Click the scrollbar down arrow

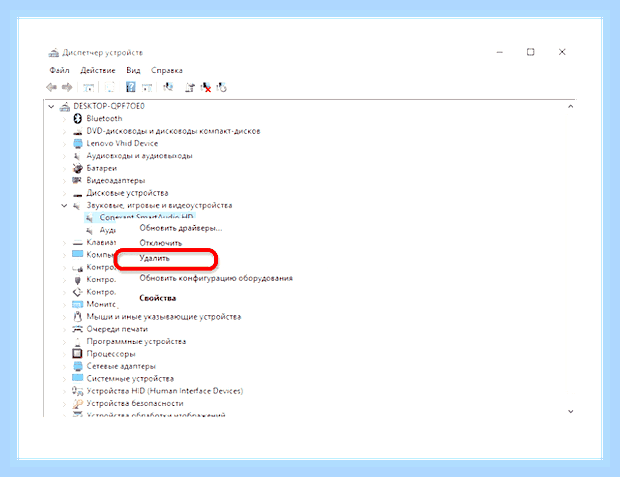click(571, 411)
